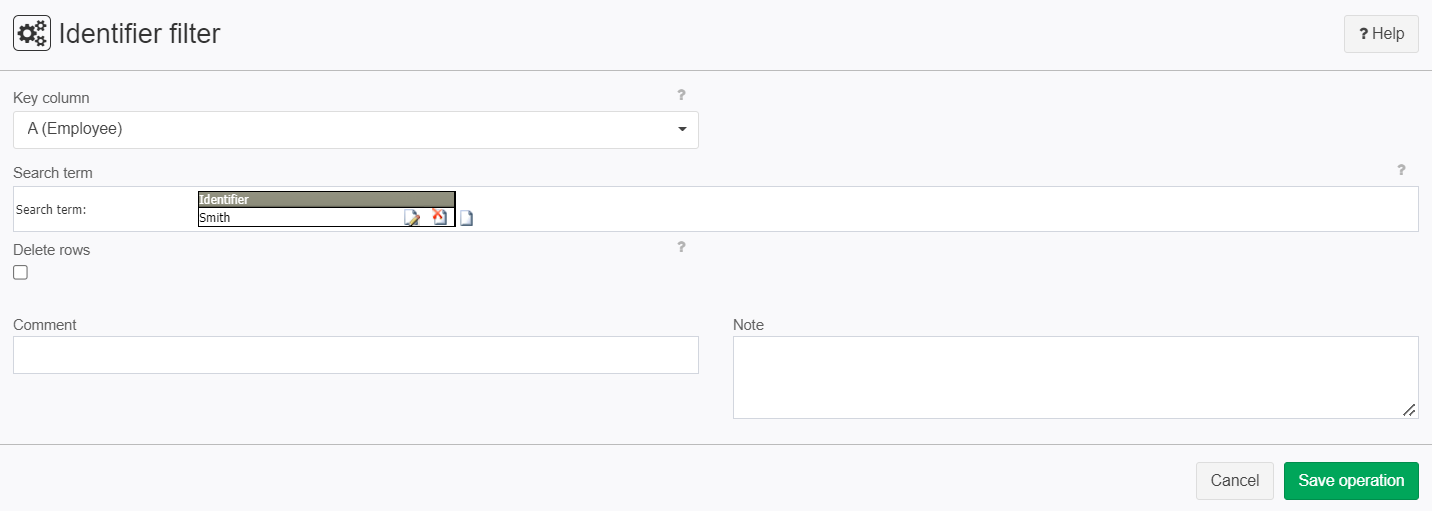Open the question mark help for Key column
The width and height of the screenshot is (1432, 511).
(681, 95)
